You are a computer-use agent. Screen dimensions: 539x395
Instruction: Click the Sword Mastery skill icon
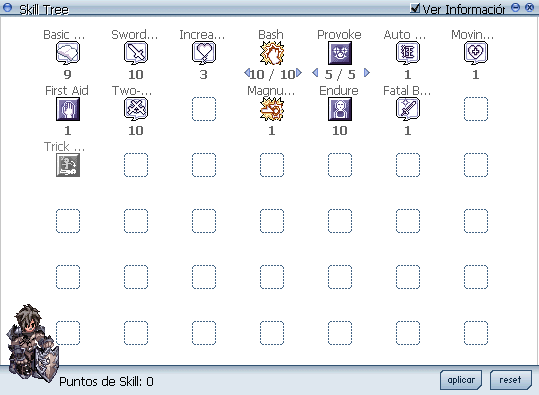click(x=136, y=53)
